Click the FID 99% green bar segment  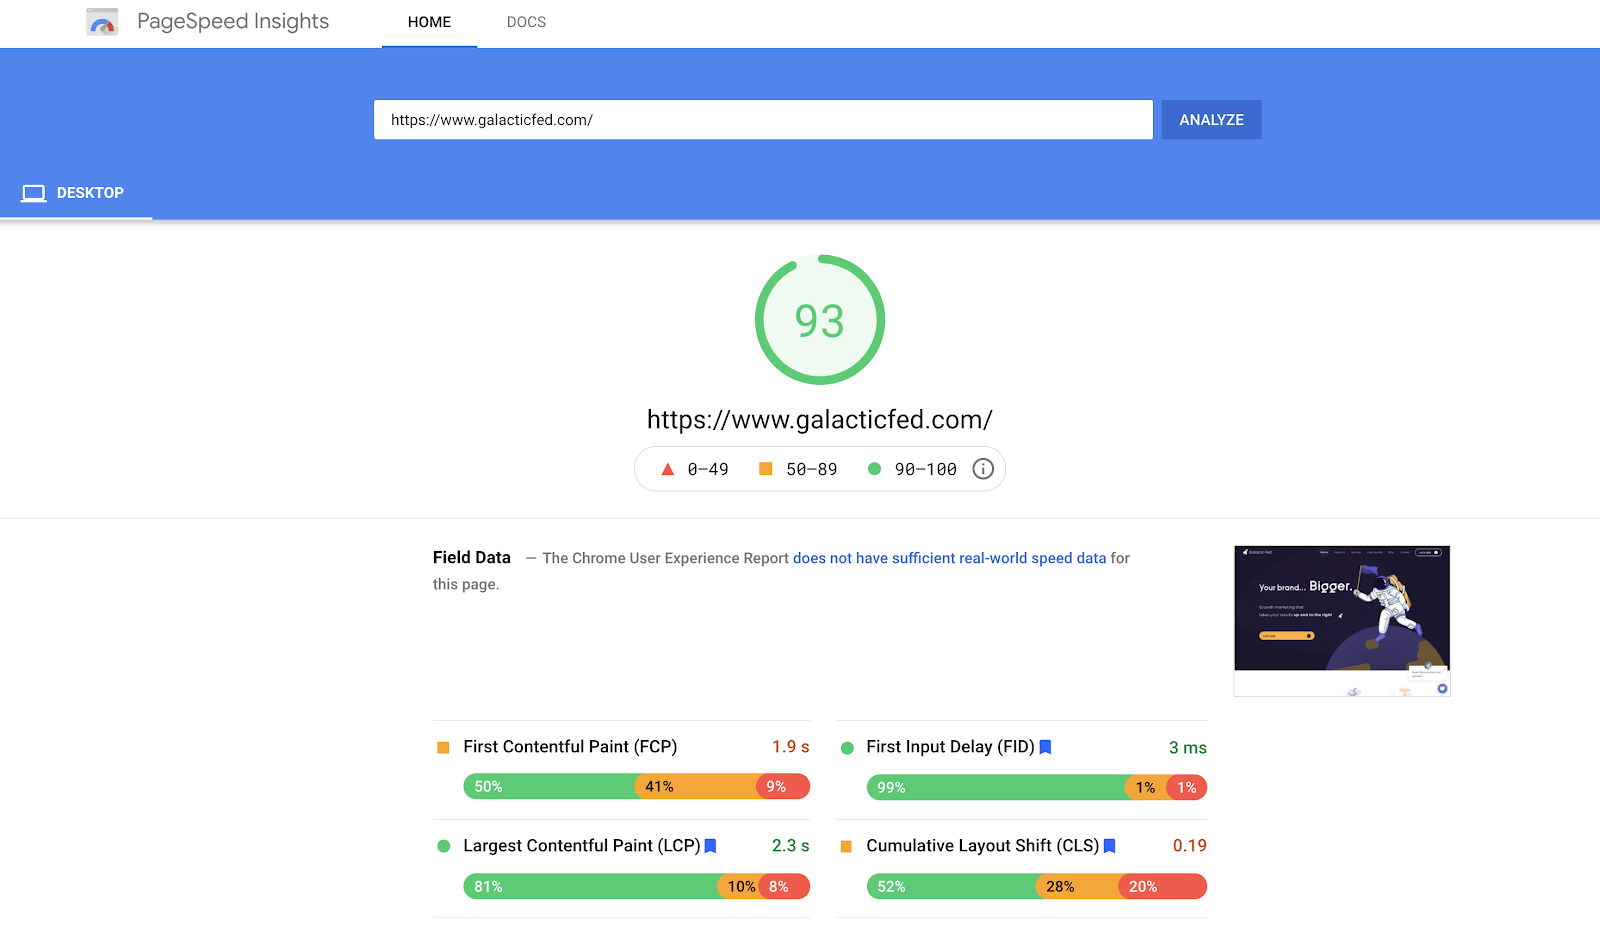(997, 788)
